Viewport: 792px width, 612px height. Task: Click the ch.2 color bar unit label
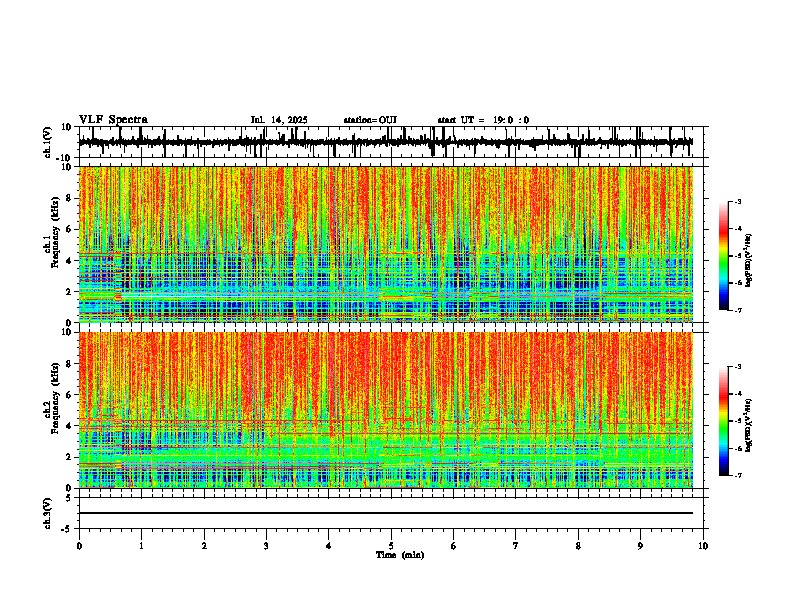[x=749, y=426]
